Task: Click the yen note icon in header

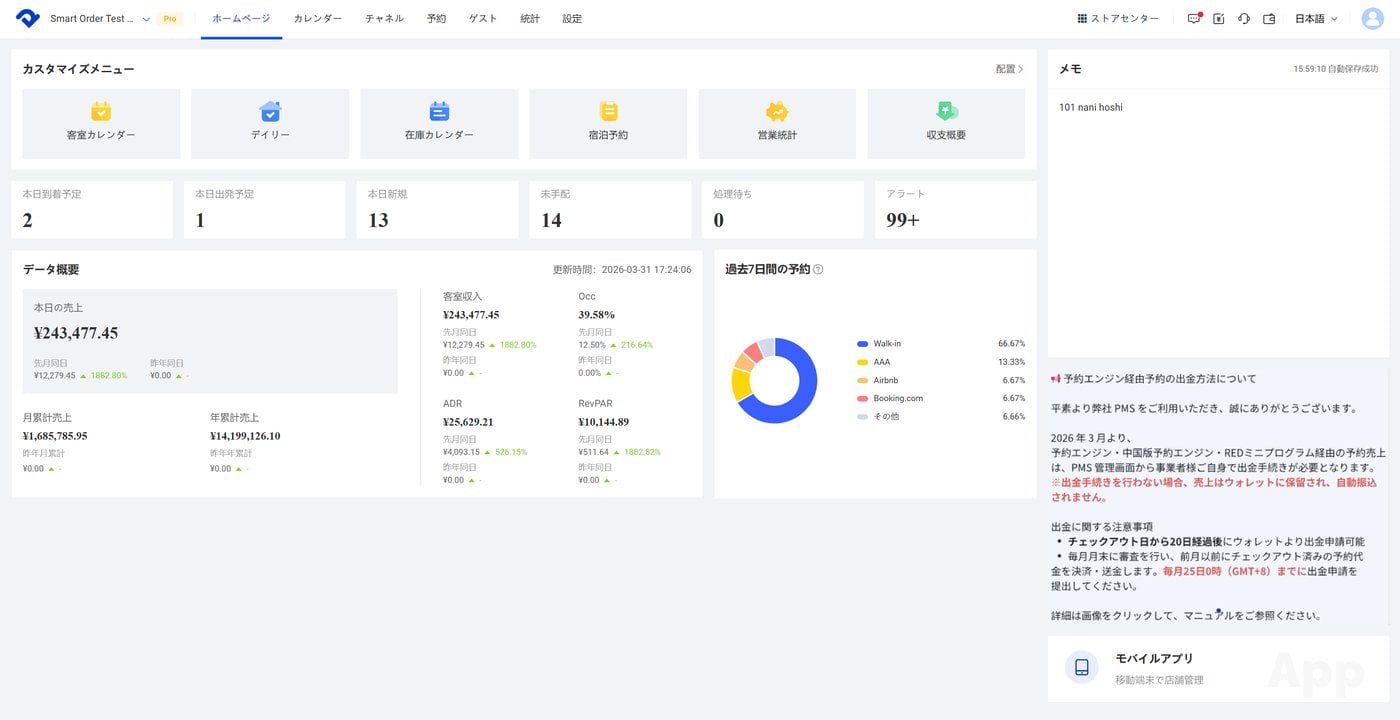Action: coord(1219,18)
